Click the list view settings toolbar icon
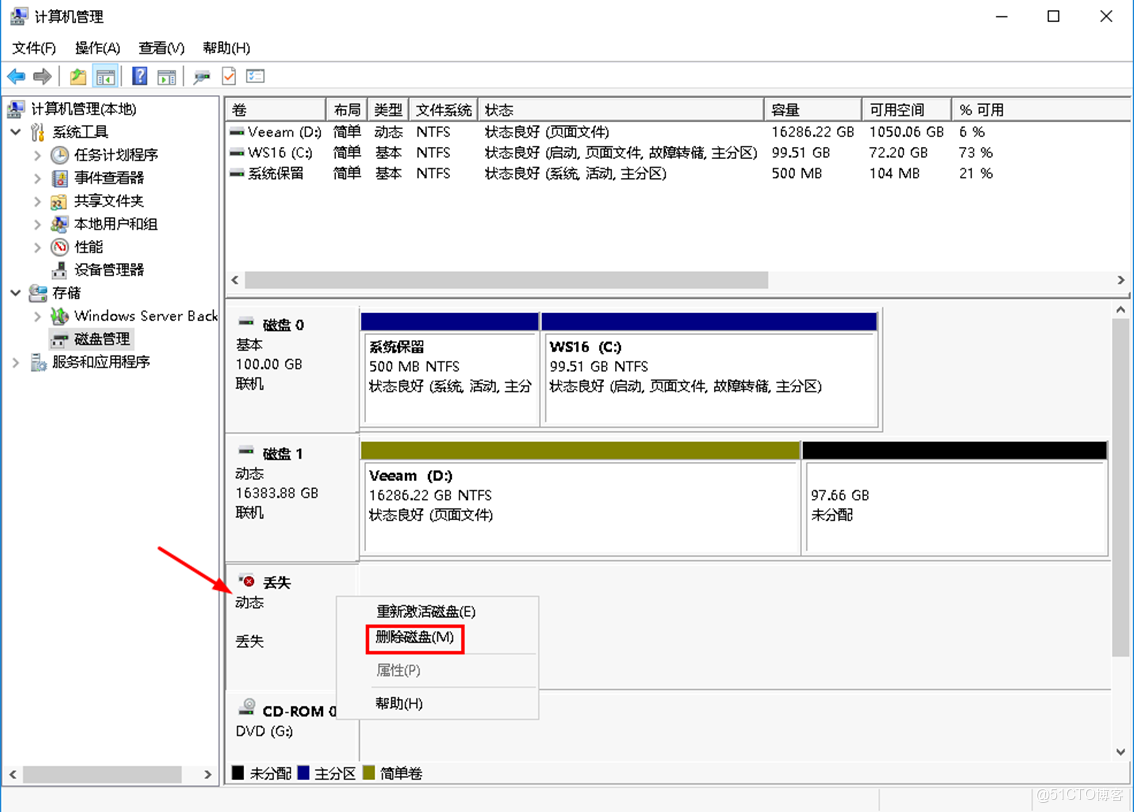Image resolution: width=1134 pixels, height=812 pixels. tap(255, 76)
